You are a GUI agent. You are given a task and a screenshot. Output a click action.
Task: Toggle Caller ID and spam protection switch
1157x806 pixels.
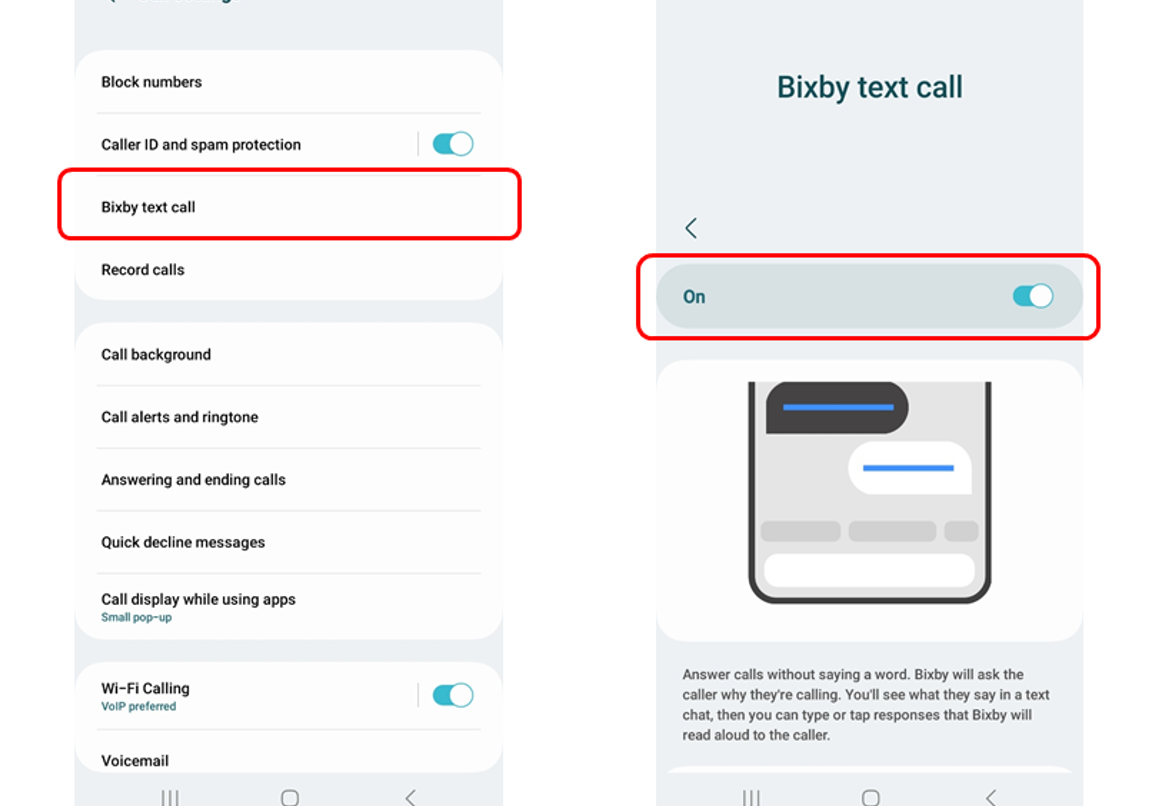point(452,144)
